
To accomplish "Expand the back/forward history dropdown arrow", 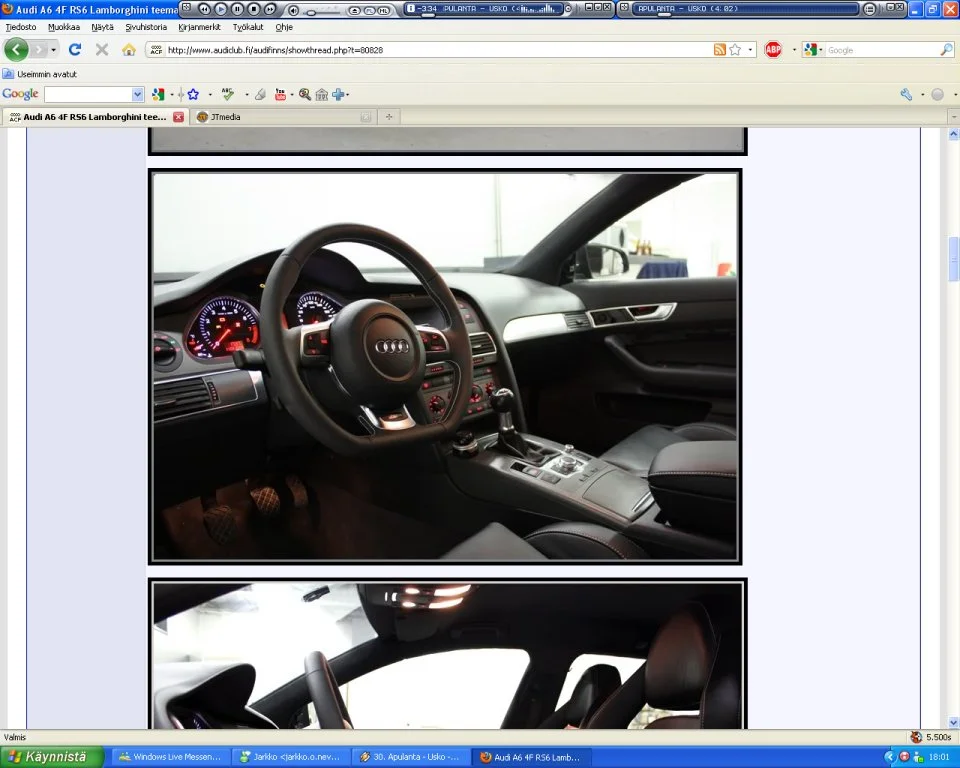I will tap(53, 49).
